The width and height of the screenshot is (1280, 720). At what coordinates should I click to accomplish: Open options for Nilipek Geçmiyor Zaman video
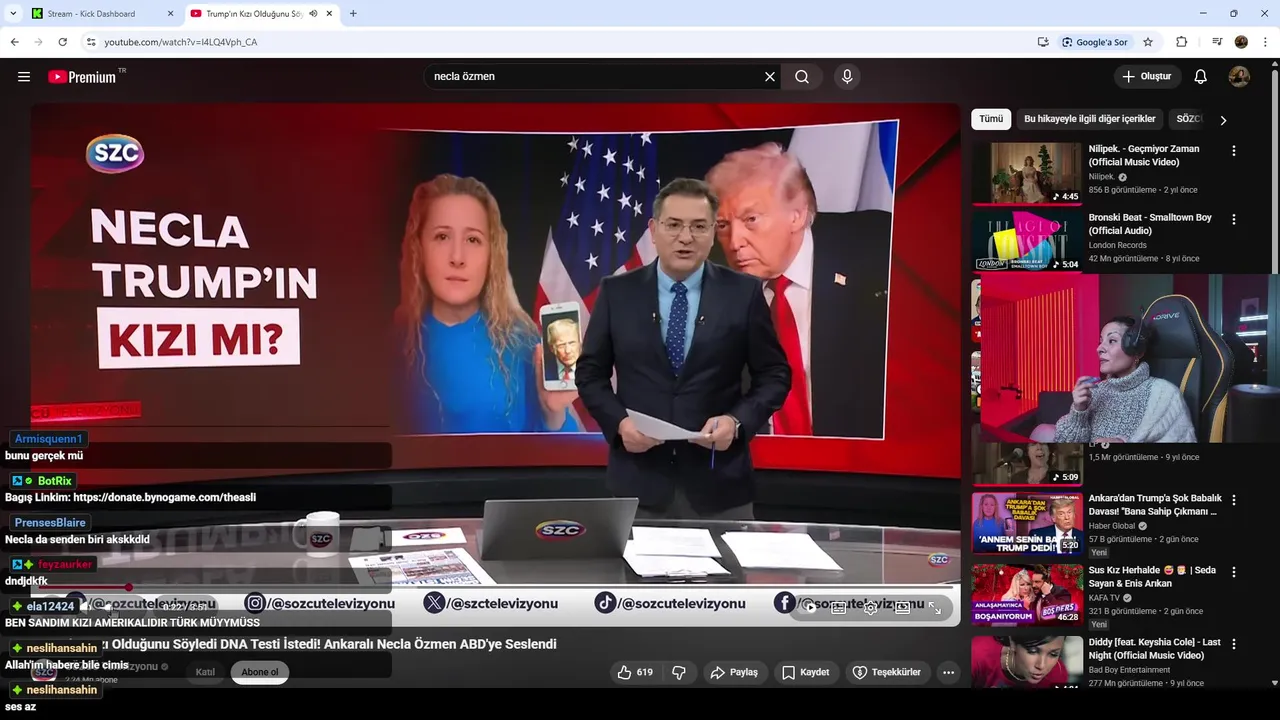pyautogui.click(x=1233, y=151)
